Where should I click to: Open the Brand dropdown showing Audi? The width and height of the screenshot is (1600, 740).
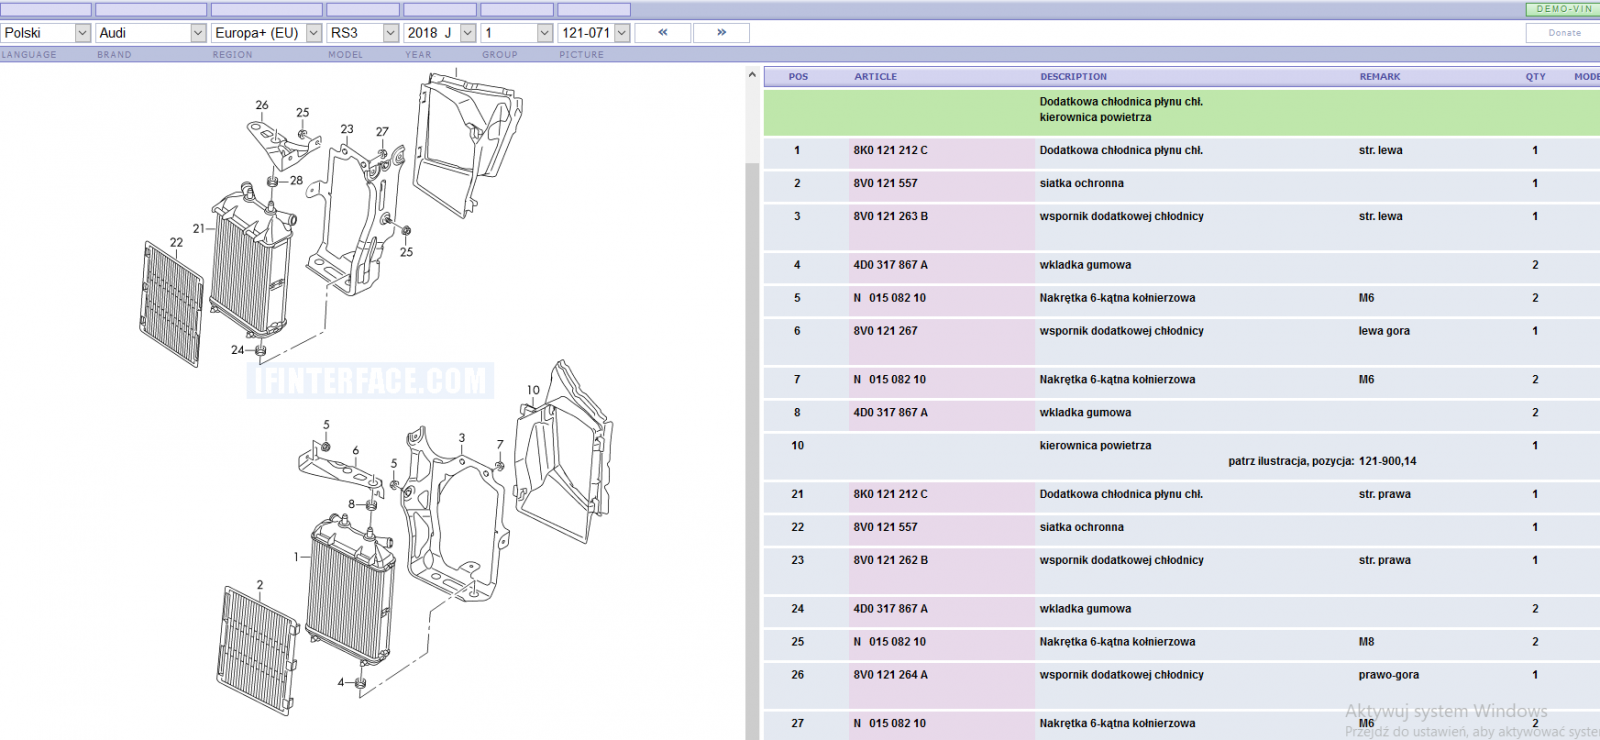tap(151, 33)
